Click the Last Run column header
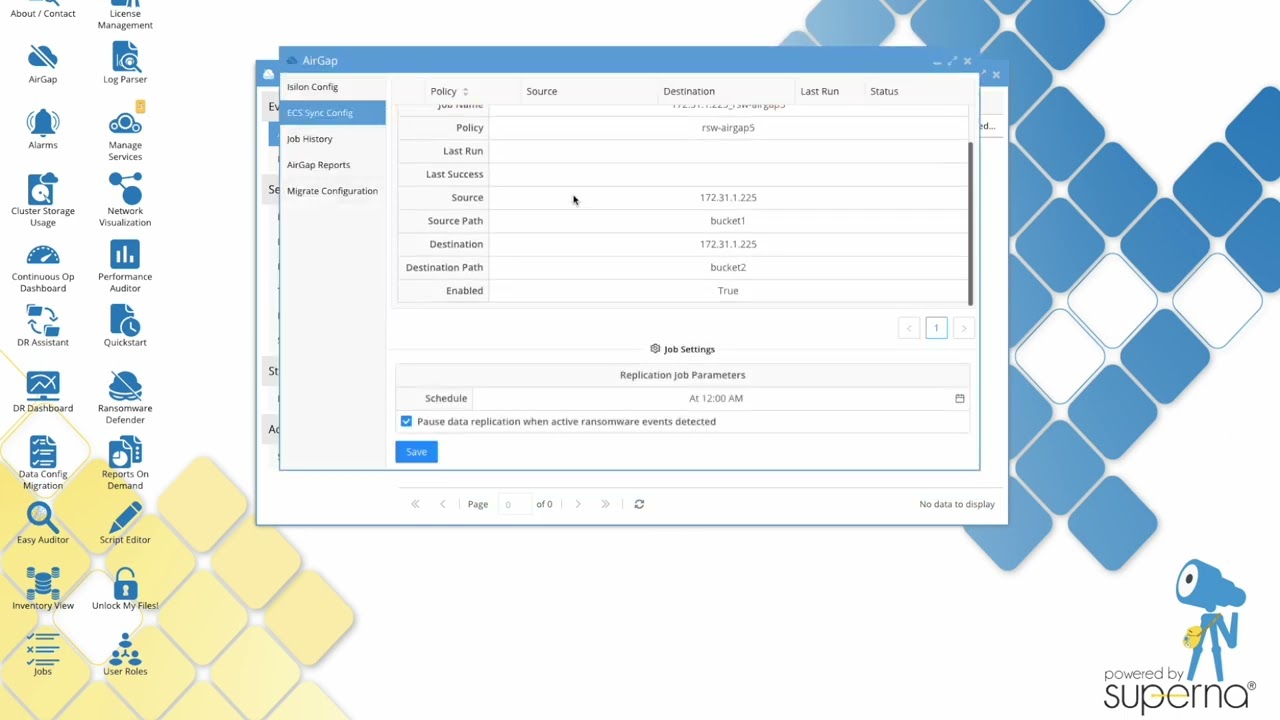This screenshot has width=1280, height=720. point(819,91)
